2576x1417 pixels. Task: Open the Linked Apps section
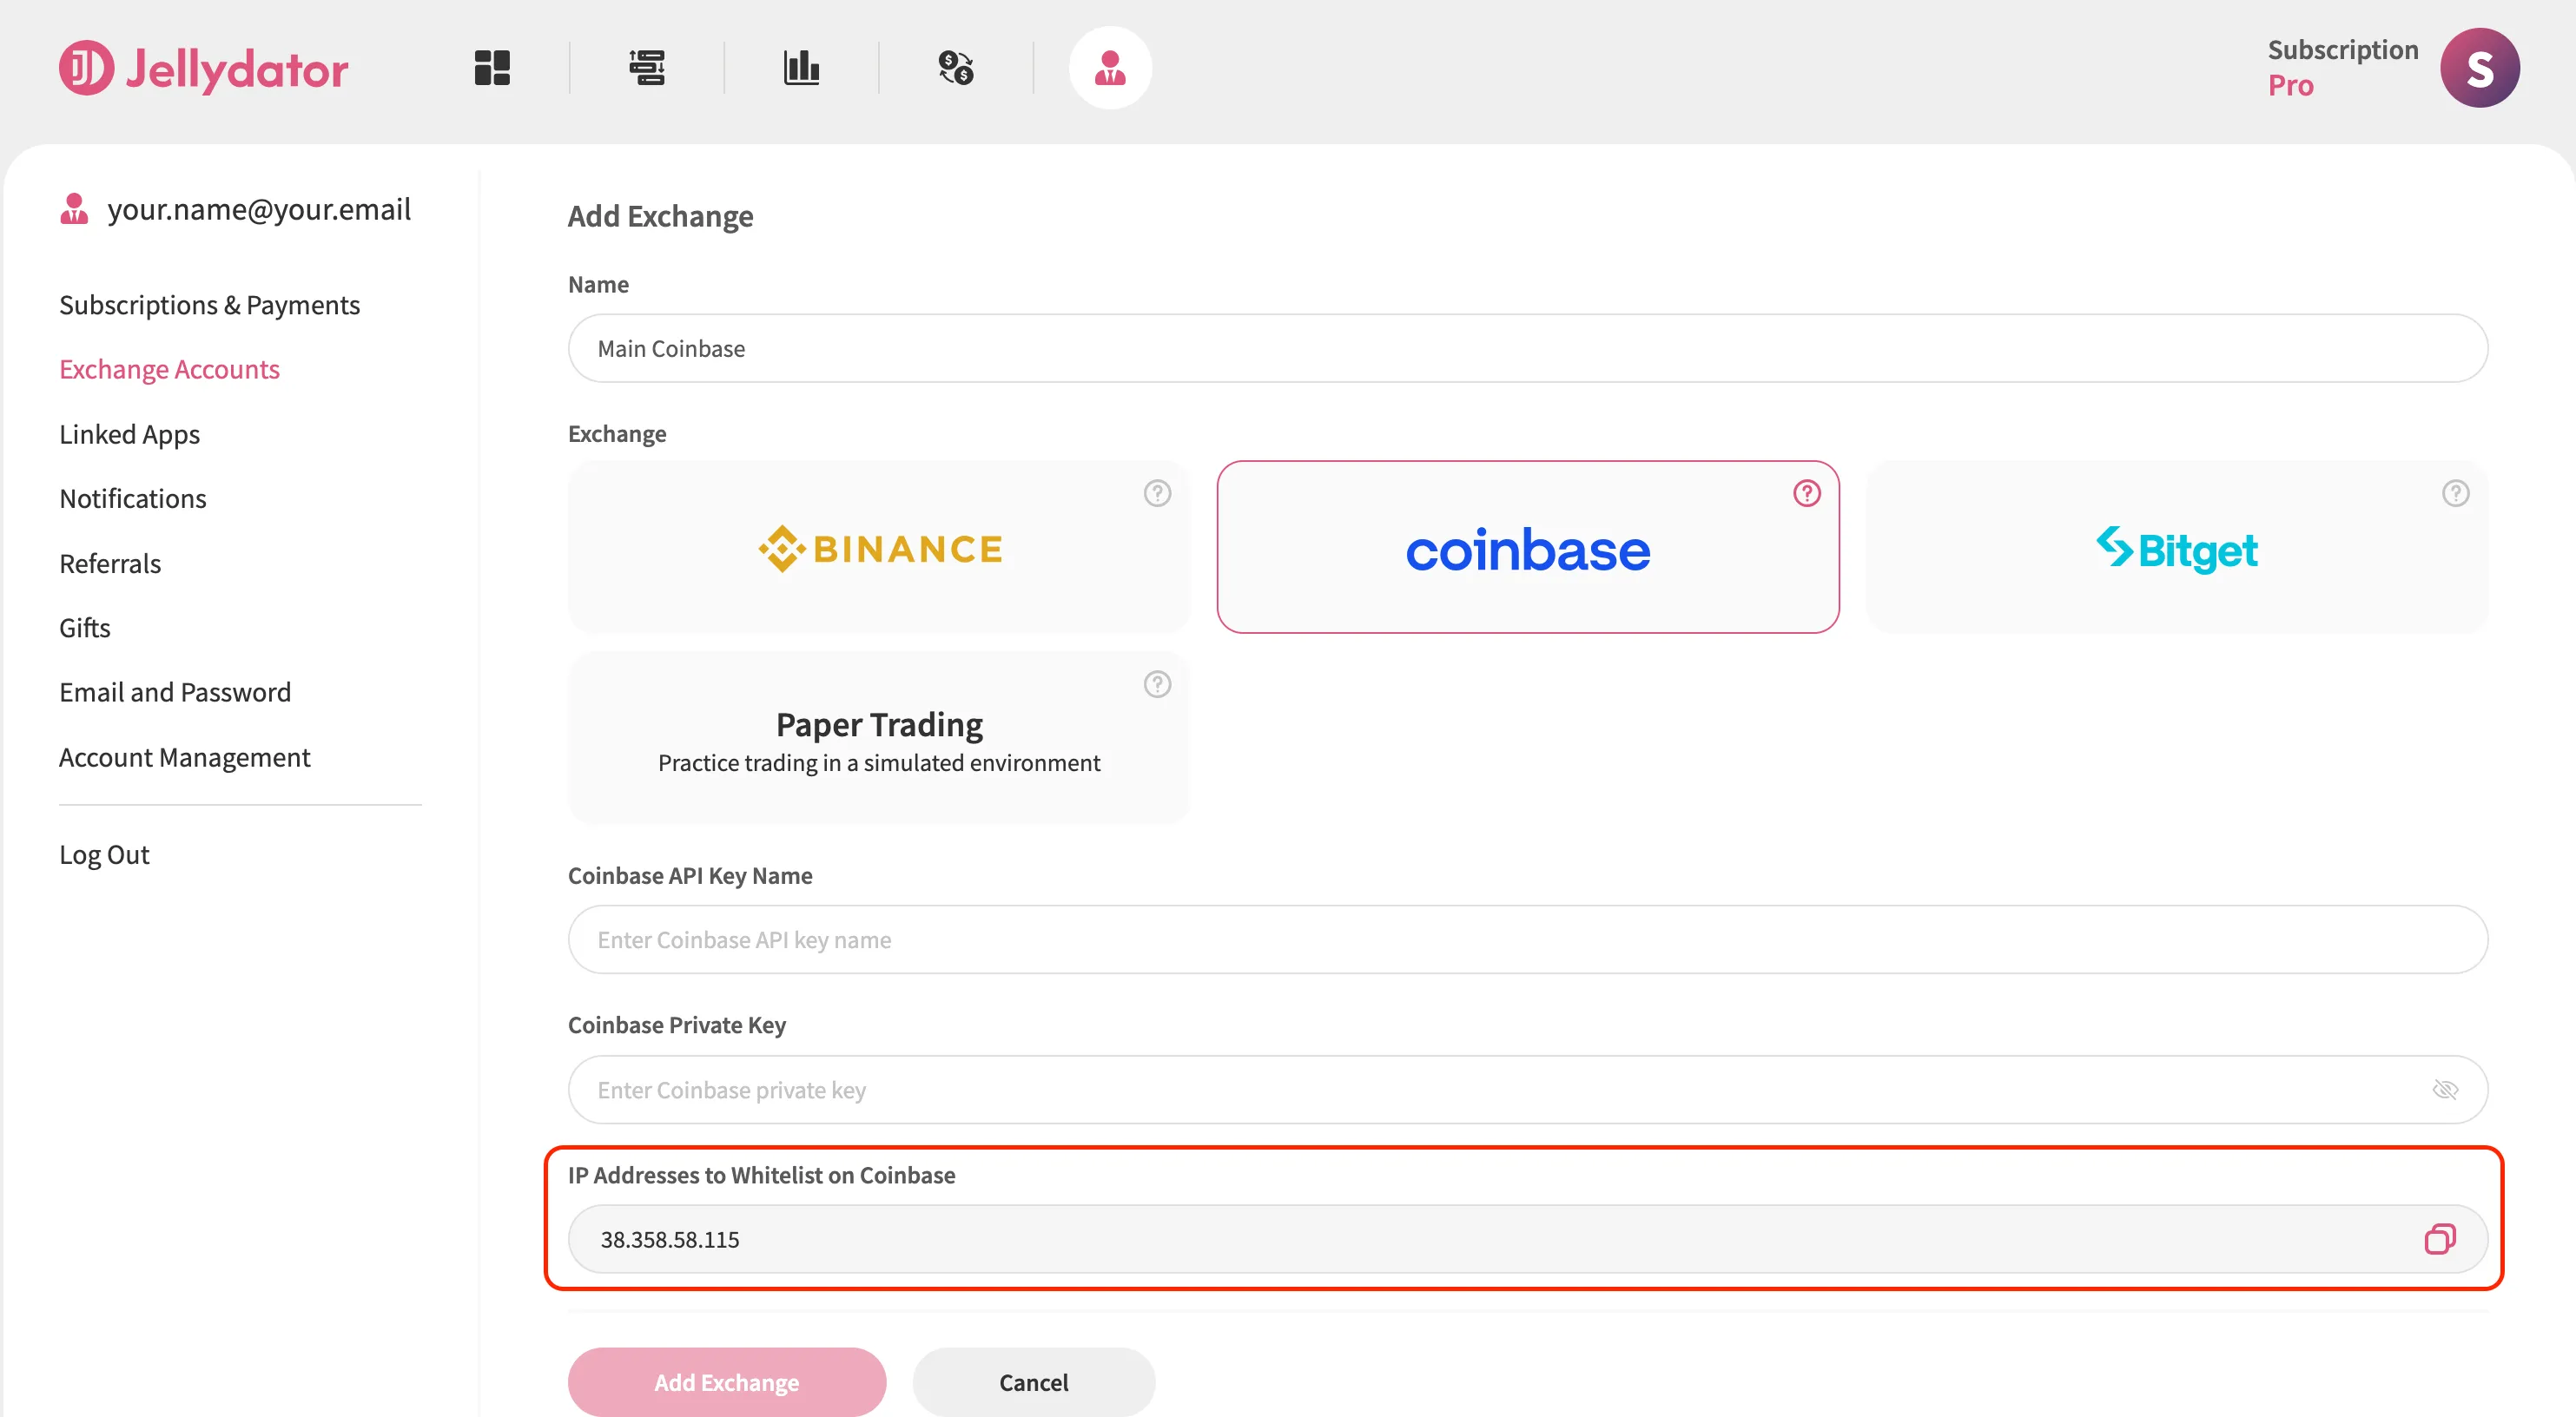[129, 434]
